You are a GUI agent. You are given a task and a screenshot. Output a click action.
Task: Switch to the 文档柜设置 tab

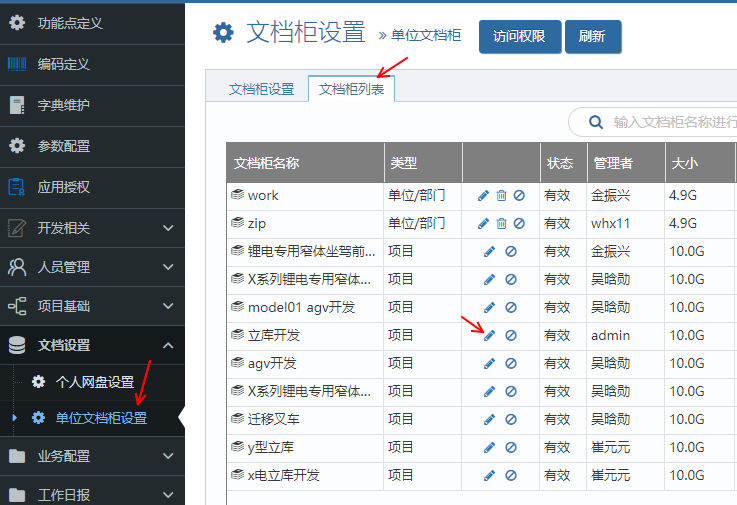pyautogui.click(x=261, y=89)
